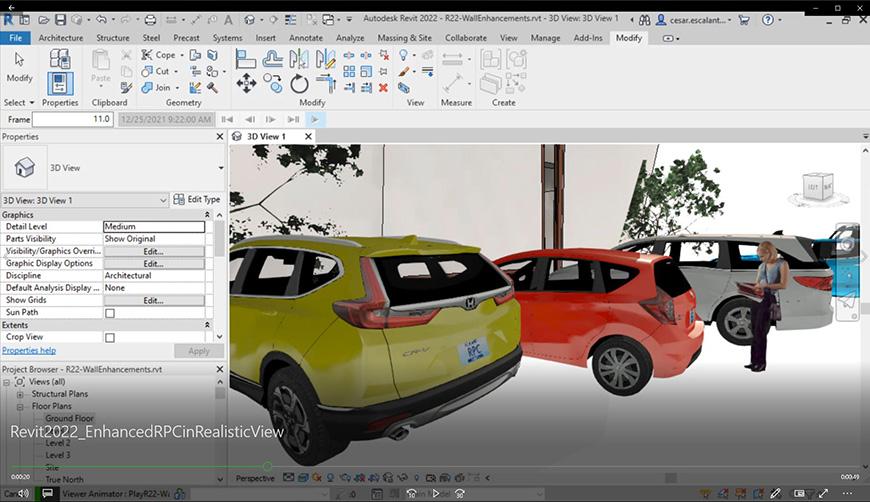This screenshot has height=502, width=870.
Task: Click the lightbulb Hide in View icon
Action: point(403,55)
